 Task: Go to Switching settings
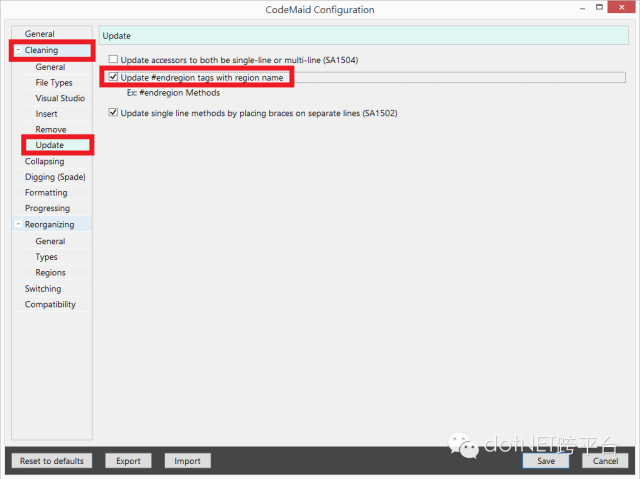coord(43,288)
